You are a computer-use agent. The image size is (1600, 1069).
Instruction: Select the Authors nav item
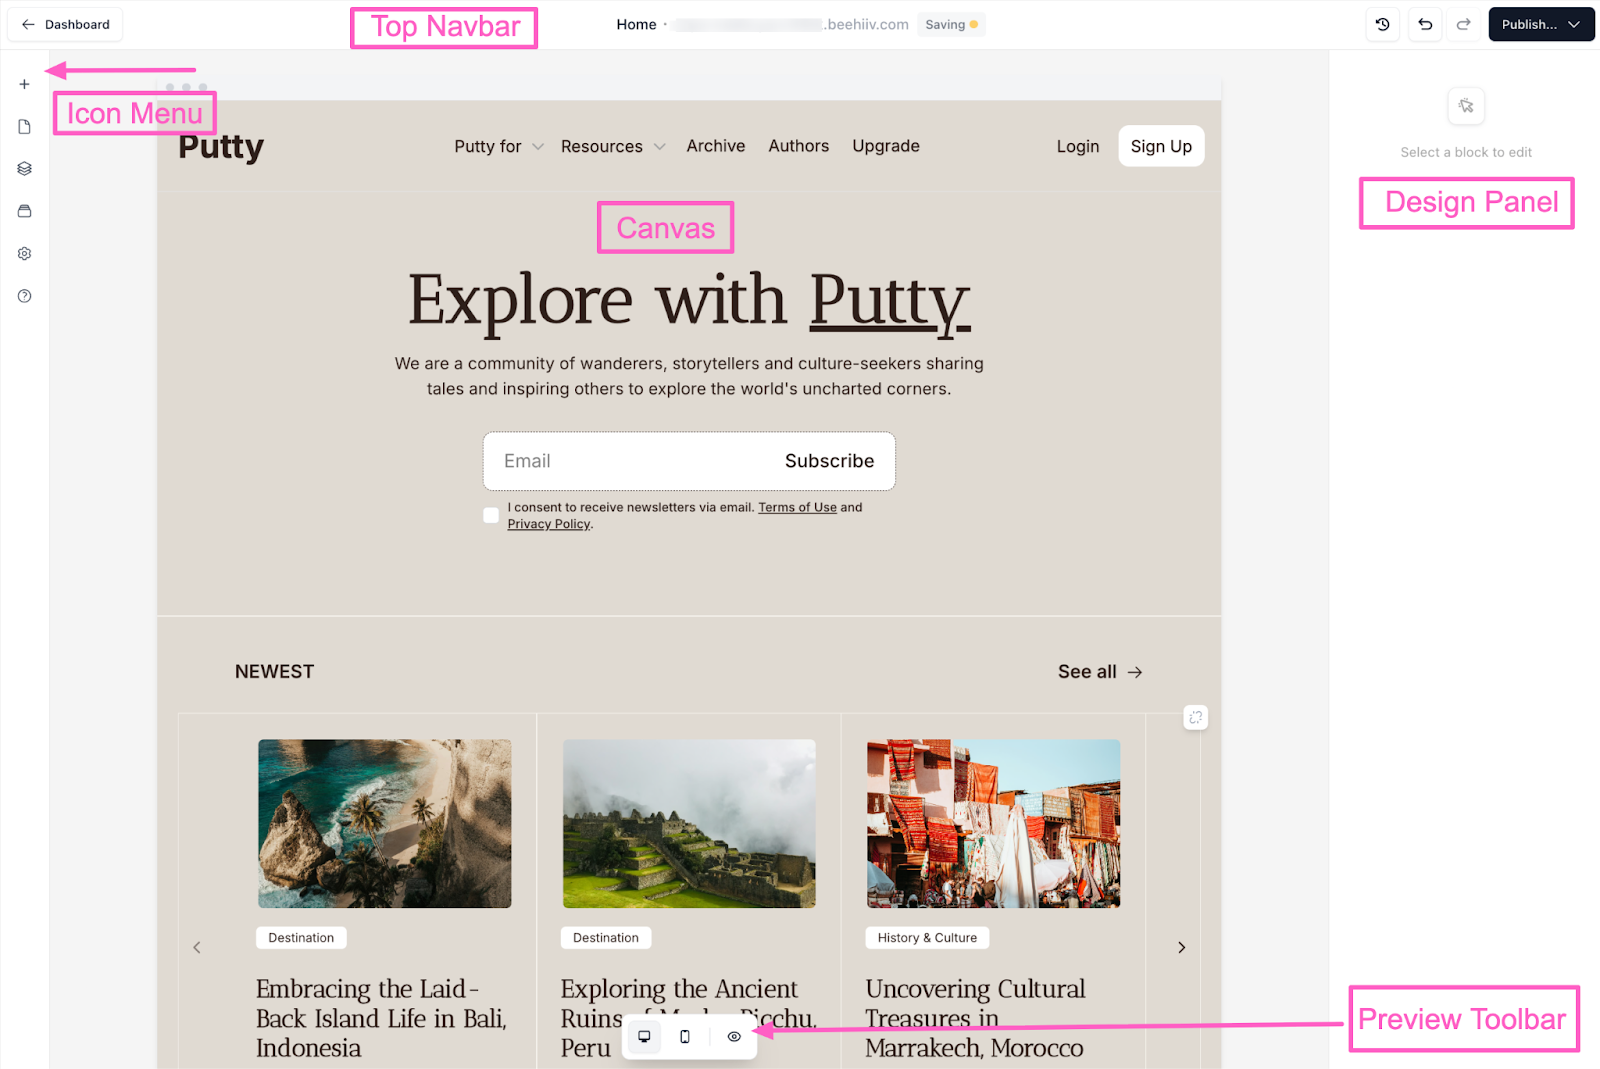coord(798,146)
